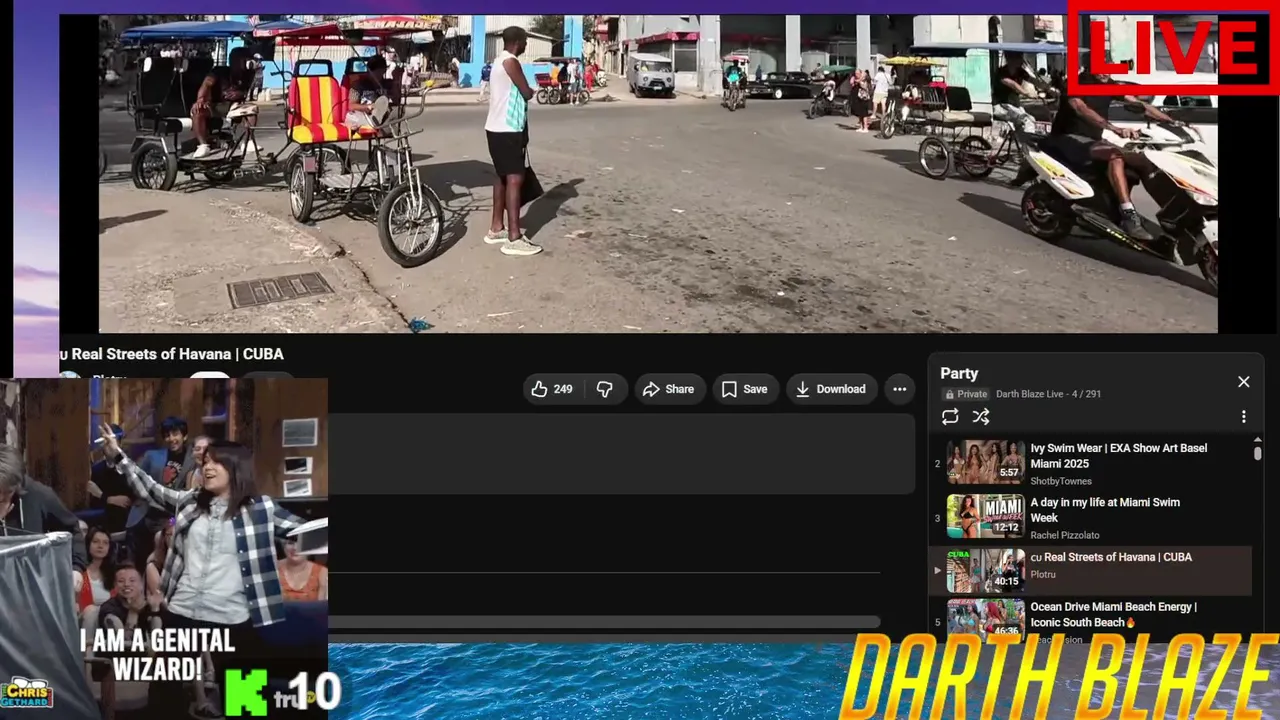Click the Private visibility badge
This screenshot has height=720, width=1280.
pyautogui.click(x=966, y=394)
